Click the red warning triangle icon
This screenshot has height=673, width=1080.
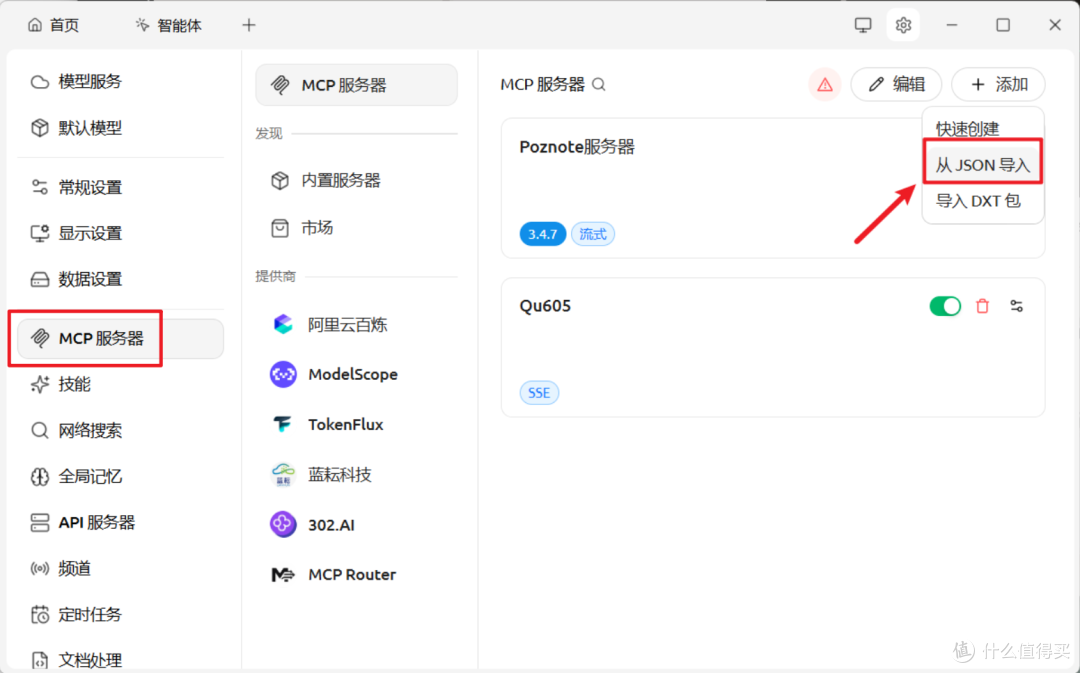tap(824, 85)
